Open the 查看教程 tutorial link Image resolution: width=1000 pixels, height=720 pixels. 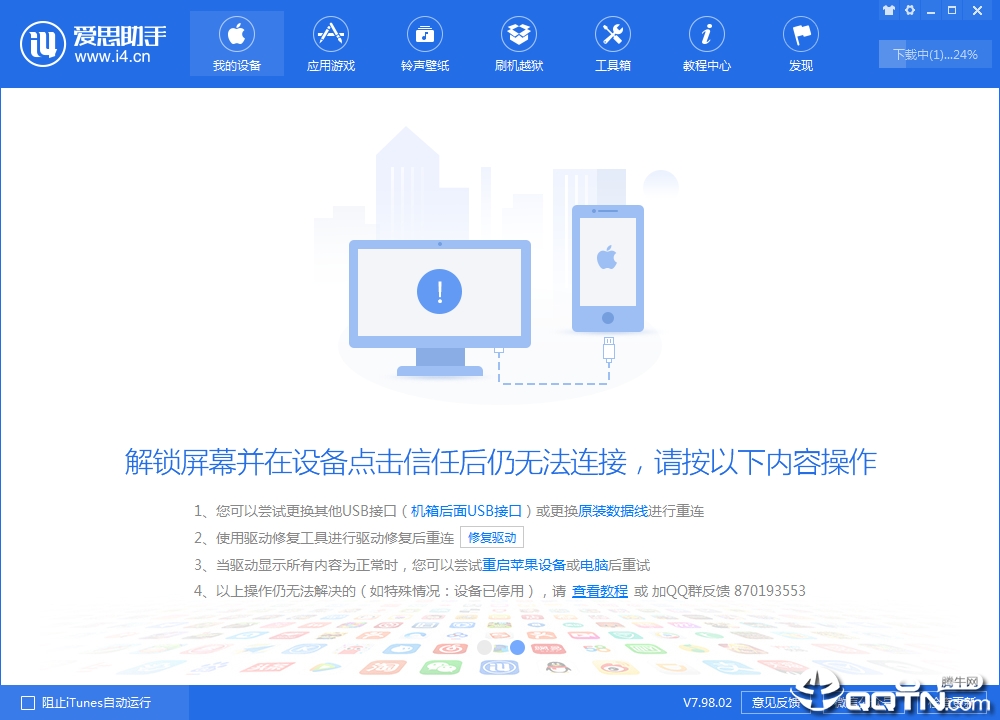coord(600,591)
